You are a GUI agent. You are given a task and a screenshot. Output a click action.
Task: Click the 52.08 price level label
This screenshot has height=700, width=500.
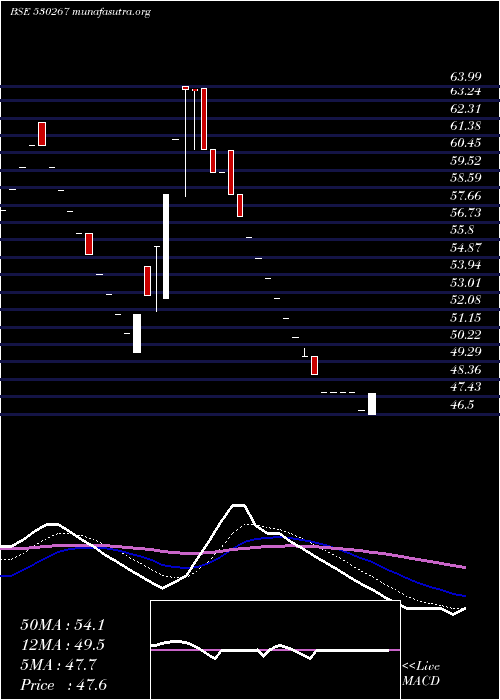point(465,300)
